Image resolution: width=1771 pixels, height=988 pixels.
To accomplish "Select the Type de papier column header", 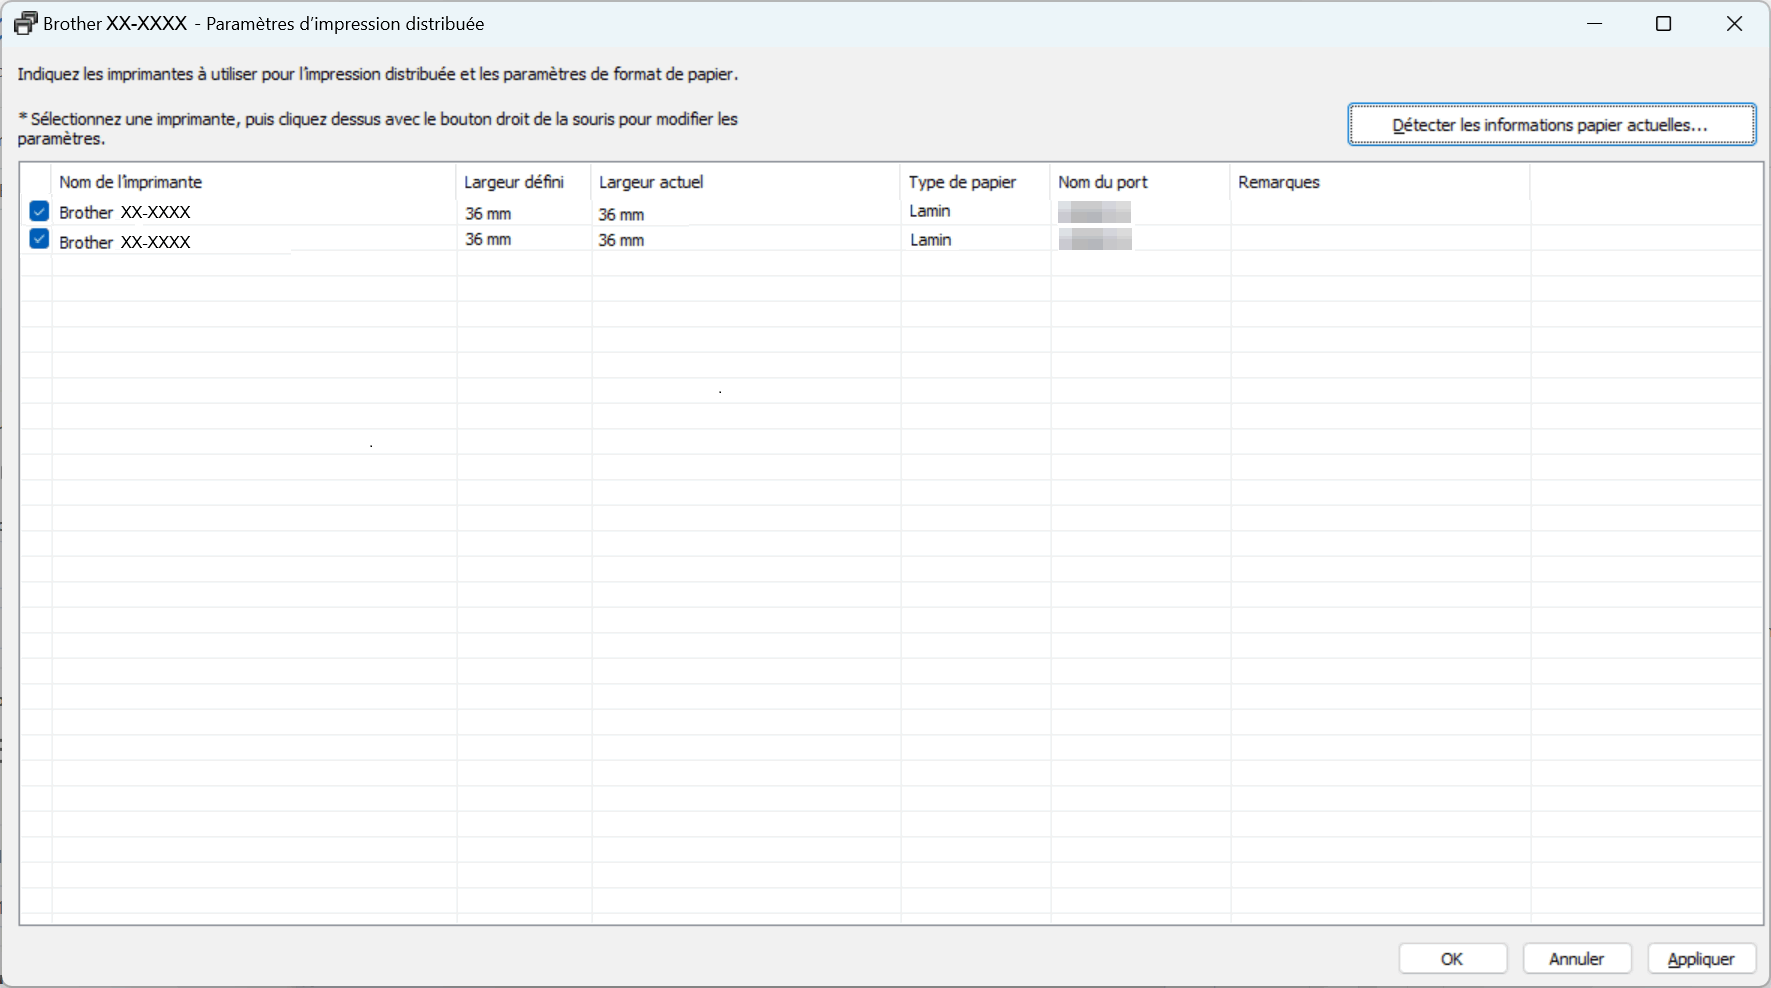I will click(x=962, y=182).
